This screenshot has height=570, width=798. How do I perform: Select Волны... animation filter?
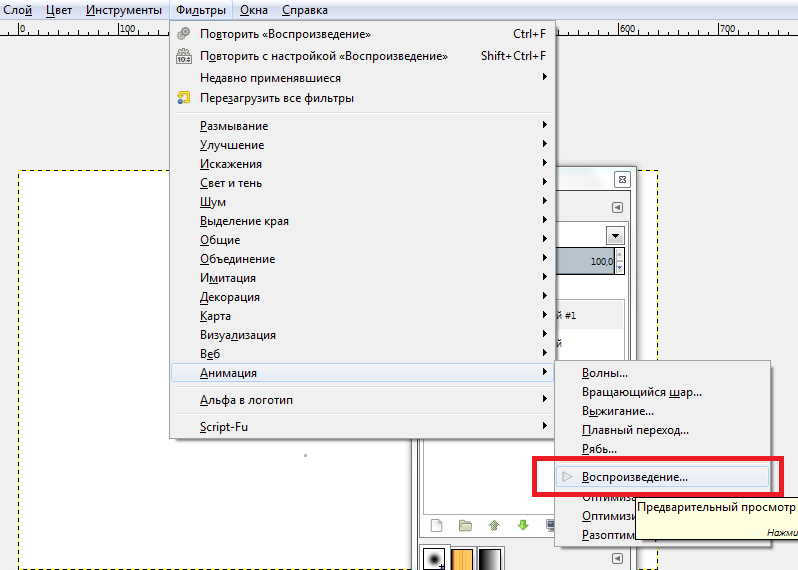[x=663, y=373]
